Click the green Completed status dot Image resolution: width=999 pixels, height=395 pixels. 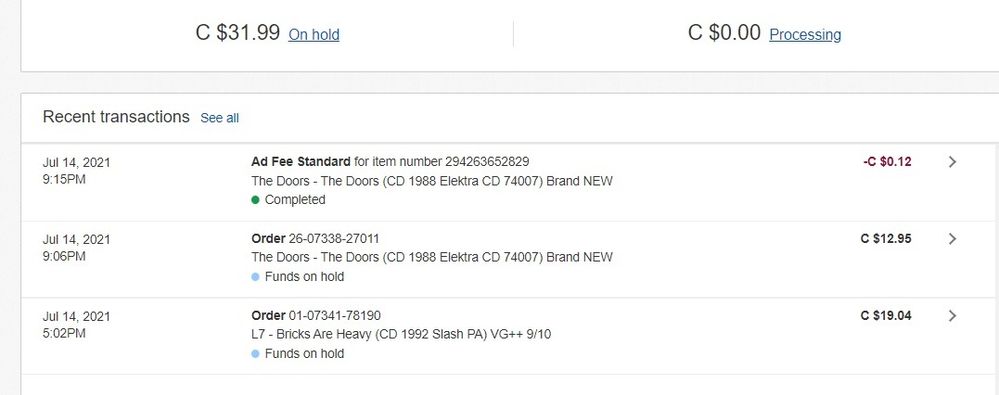coord(255,200)
